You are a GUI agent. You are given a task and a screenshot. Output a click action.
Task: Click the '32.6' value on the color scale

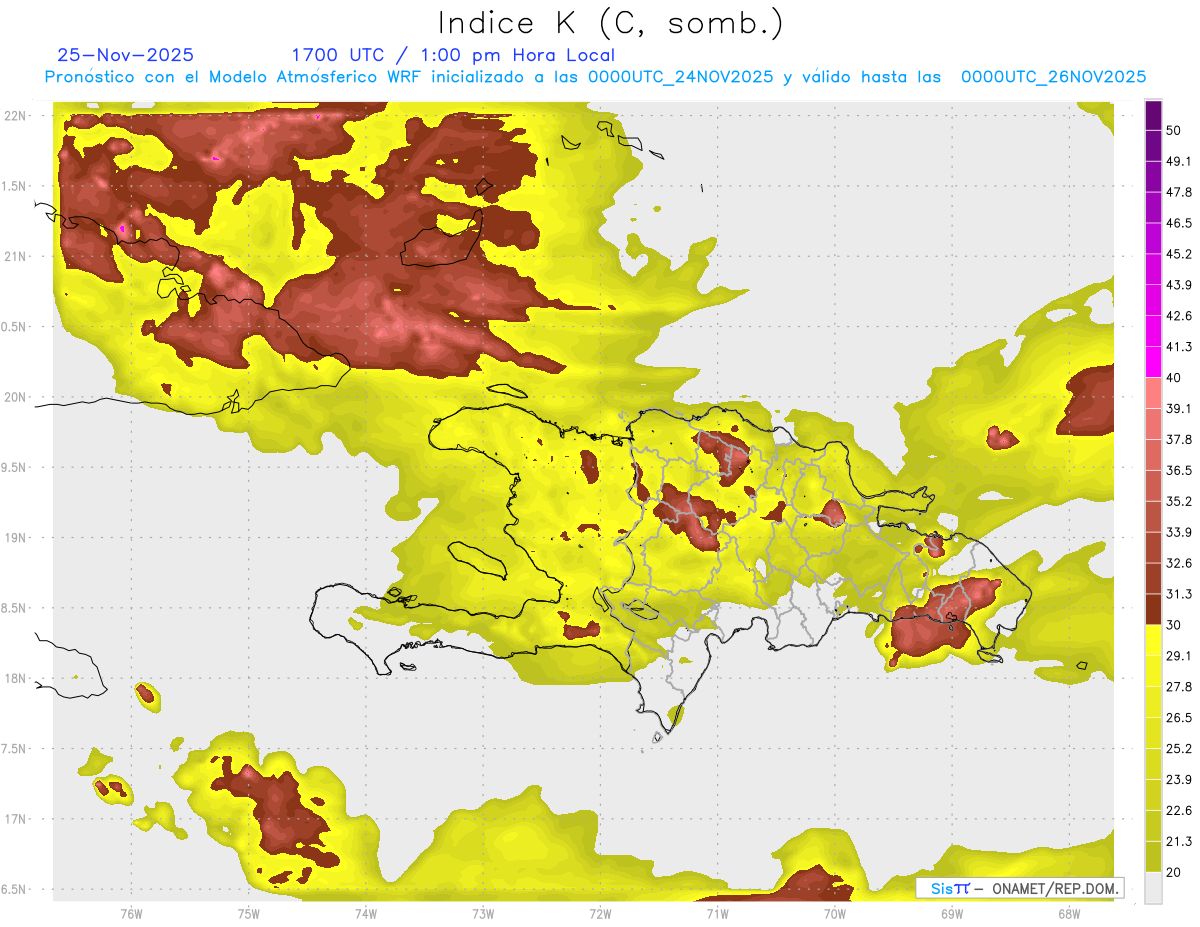pyautogui.click(x=1179, y=563)
